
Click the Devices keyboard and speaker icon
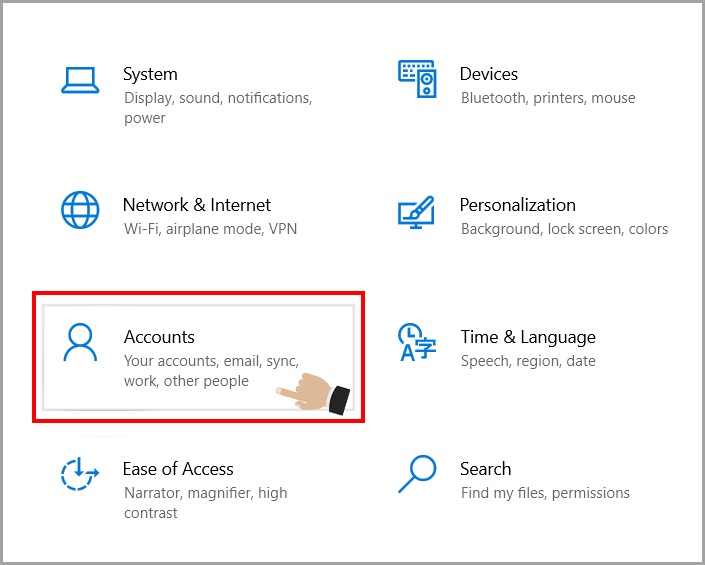(416, 78)
